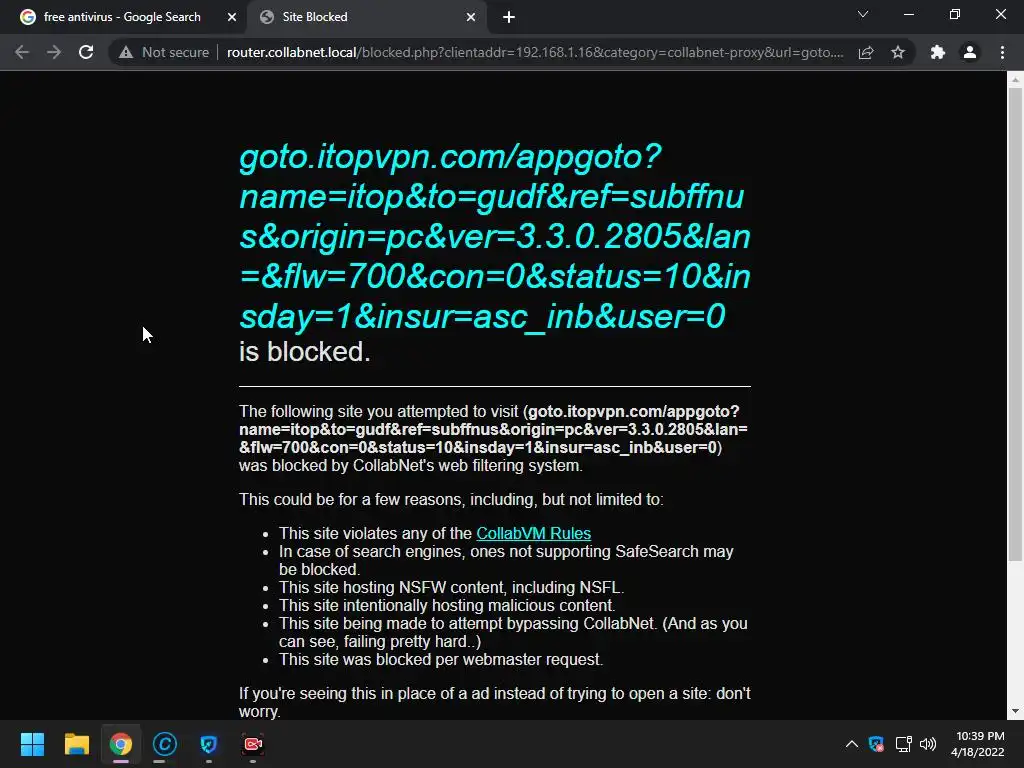
Task: Click 'This site hosting NSFW content' line
Action: [451, 587]
